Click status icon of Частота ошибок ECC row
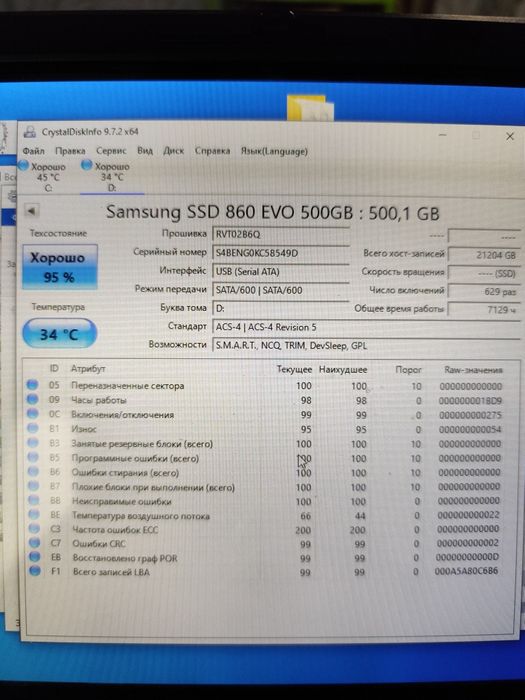Screen dimensions: 525x700 click(34, 529)
